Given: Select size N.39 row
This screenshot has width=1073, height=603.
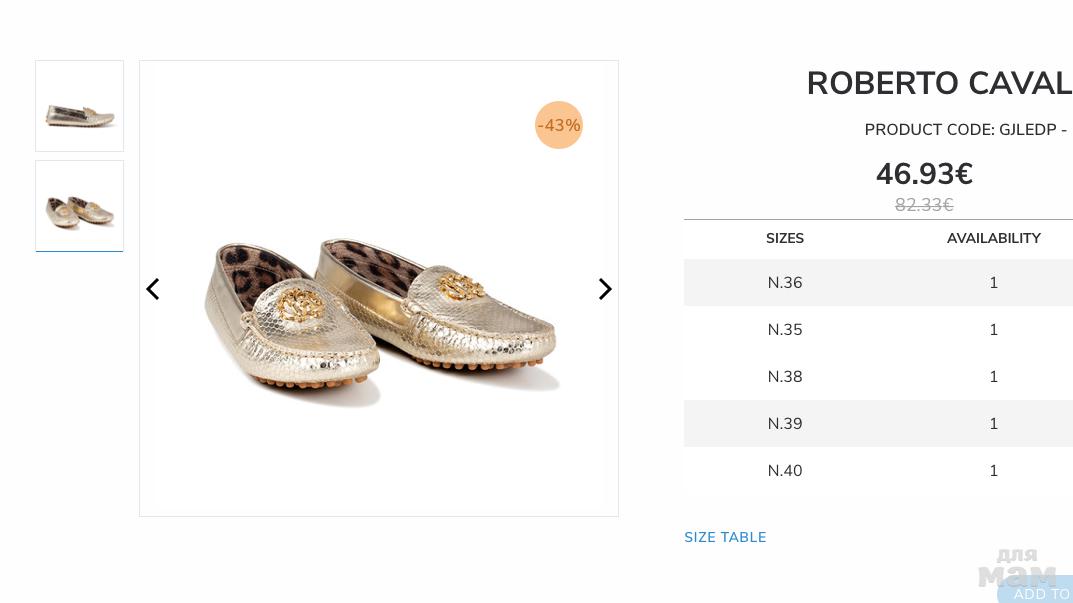Looking at the screenshot, I should (785, 424).
